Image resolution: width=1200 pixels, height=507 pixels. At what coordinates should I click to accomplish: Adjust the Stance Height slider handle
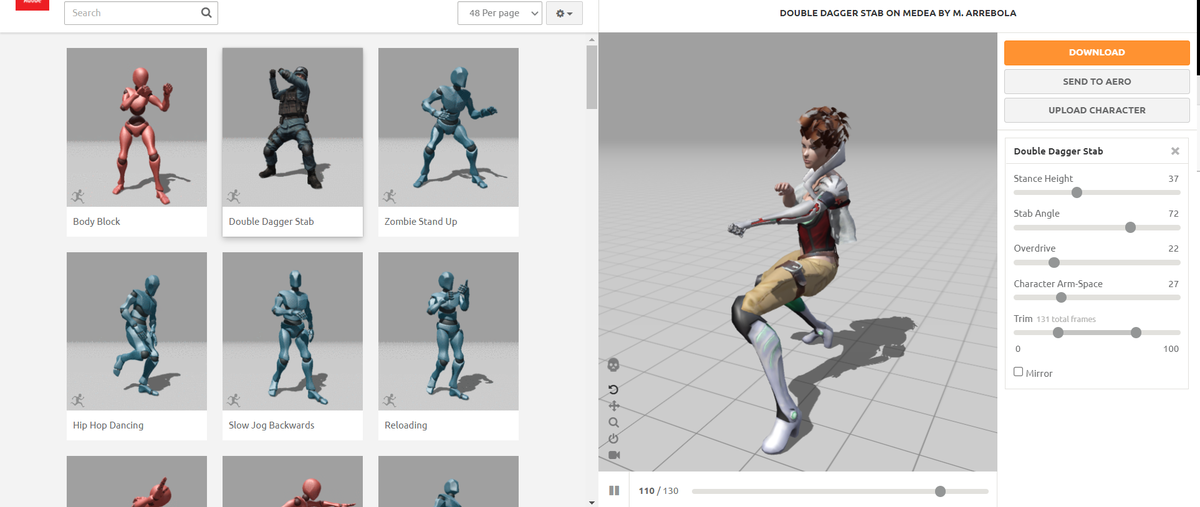point(1077,192)
